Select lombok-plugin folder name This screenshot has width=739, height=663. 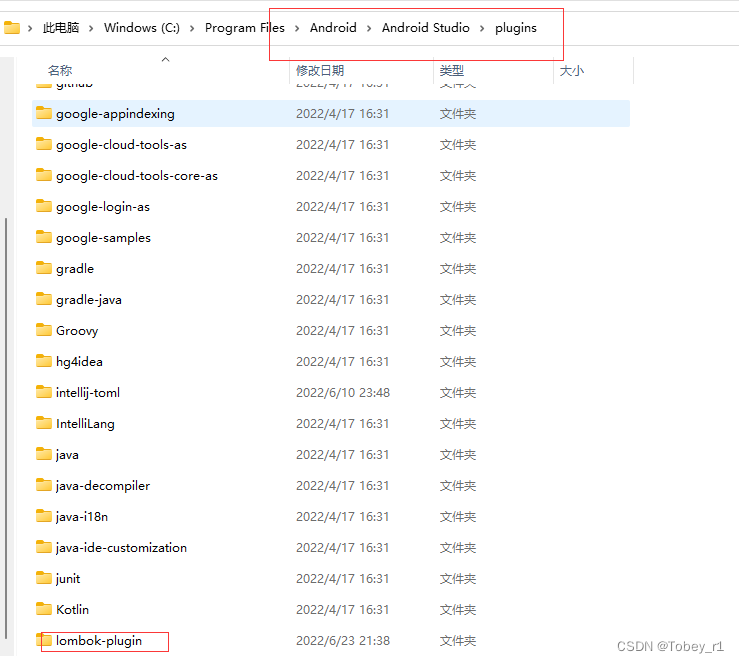point(99,641)
